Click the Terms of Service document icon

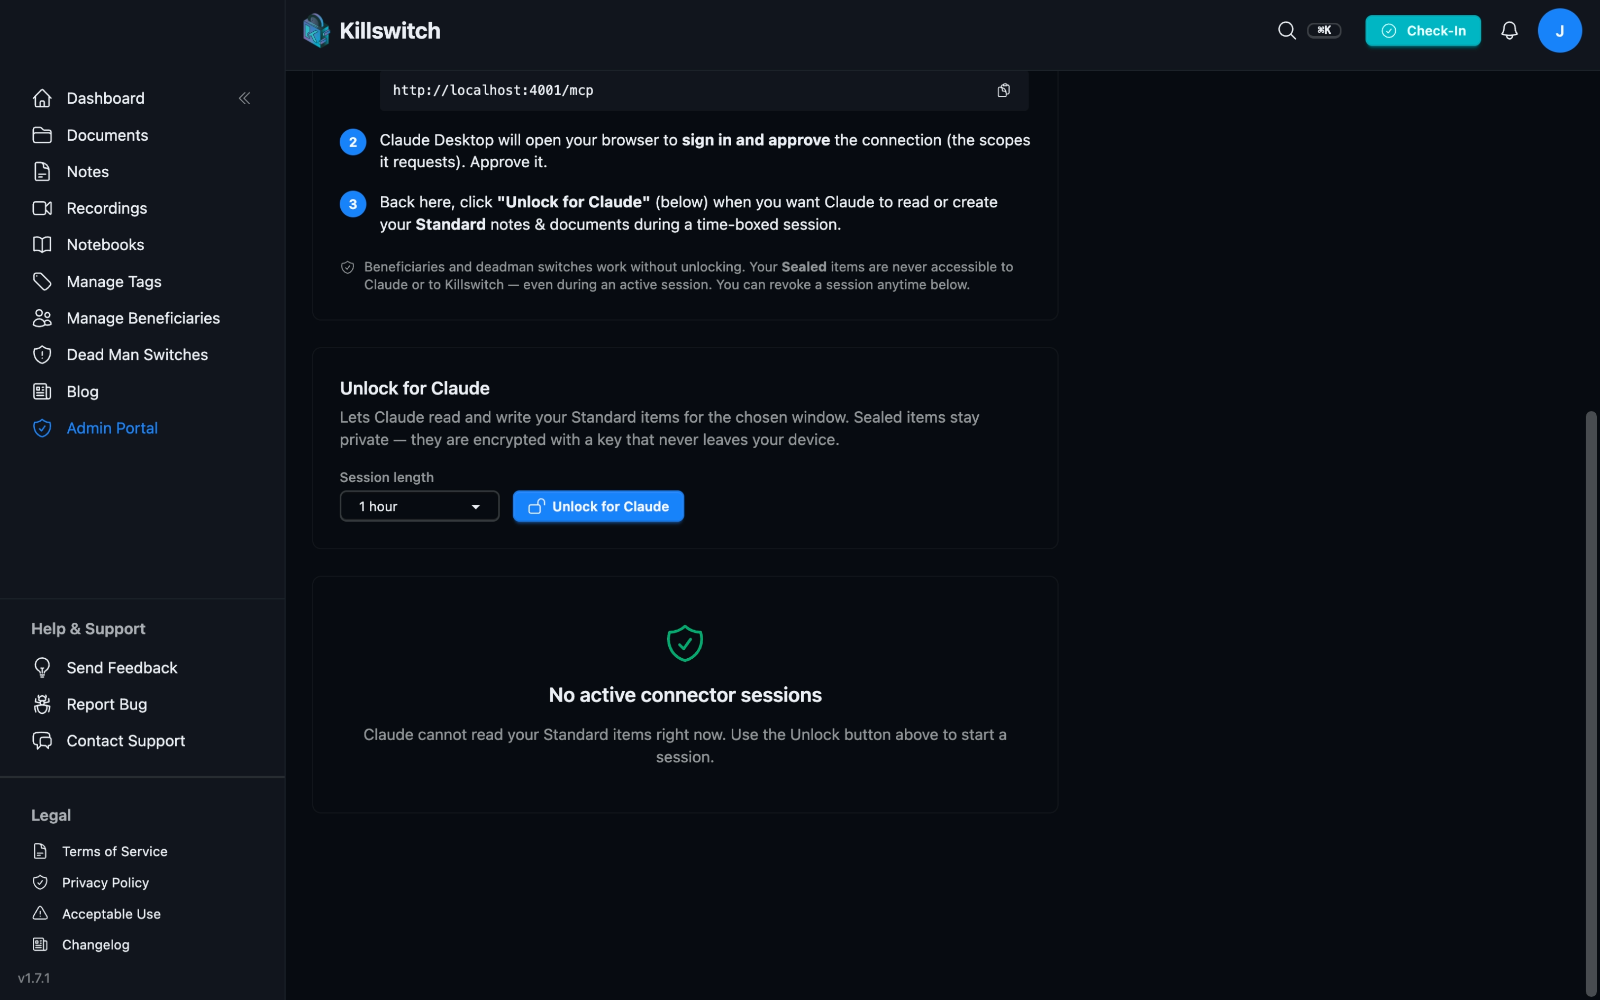click(x=40, y=851)
